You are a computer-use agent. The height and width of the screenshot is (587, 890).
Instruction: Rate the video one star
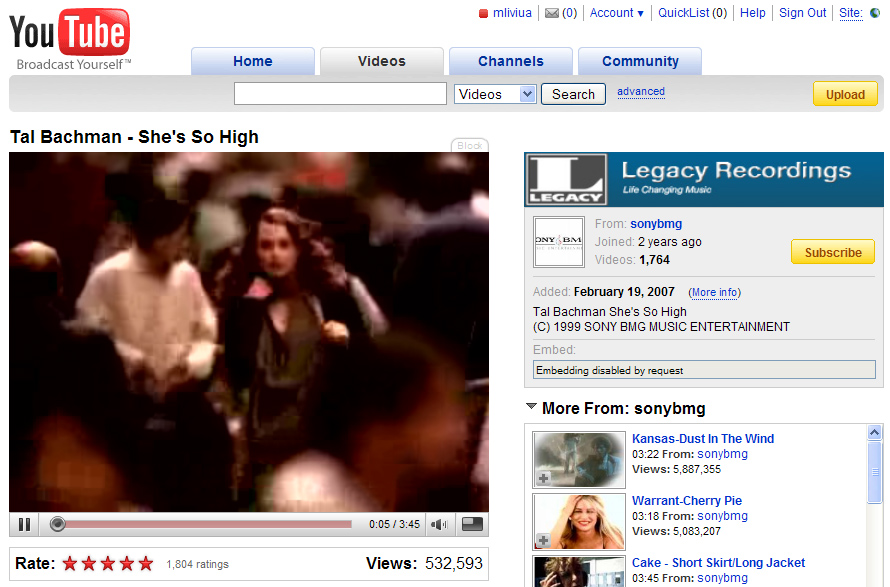pyautogui.click(x=70, y=564)
